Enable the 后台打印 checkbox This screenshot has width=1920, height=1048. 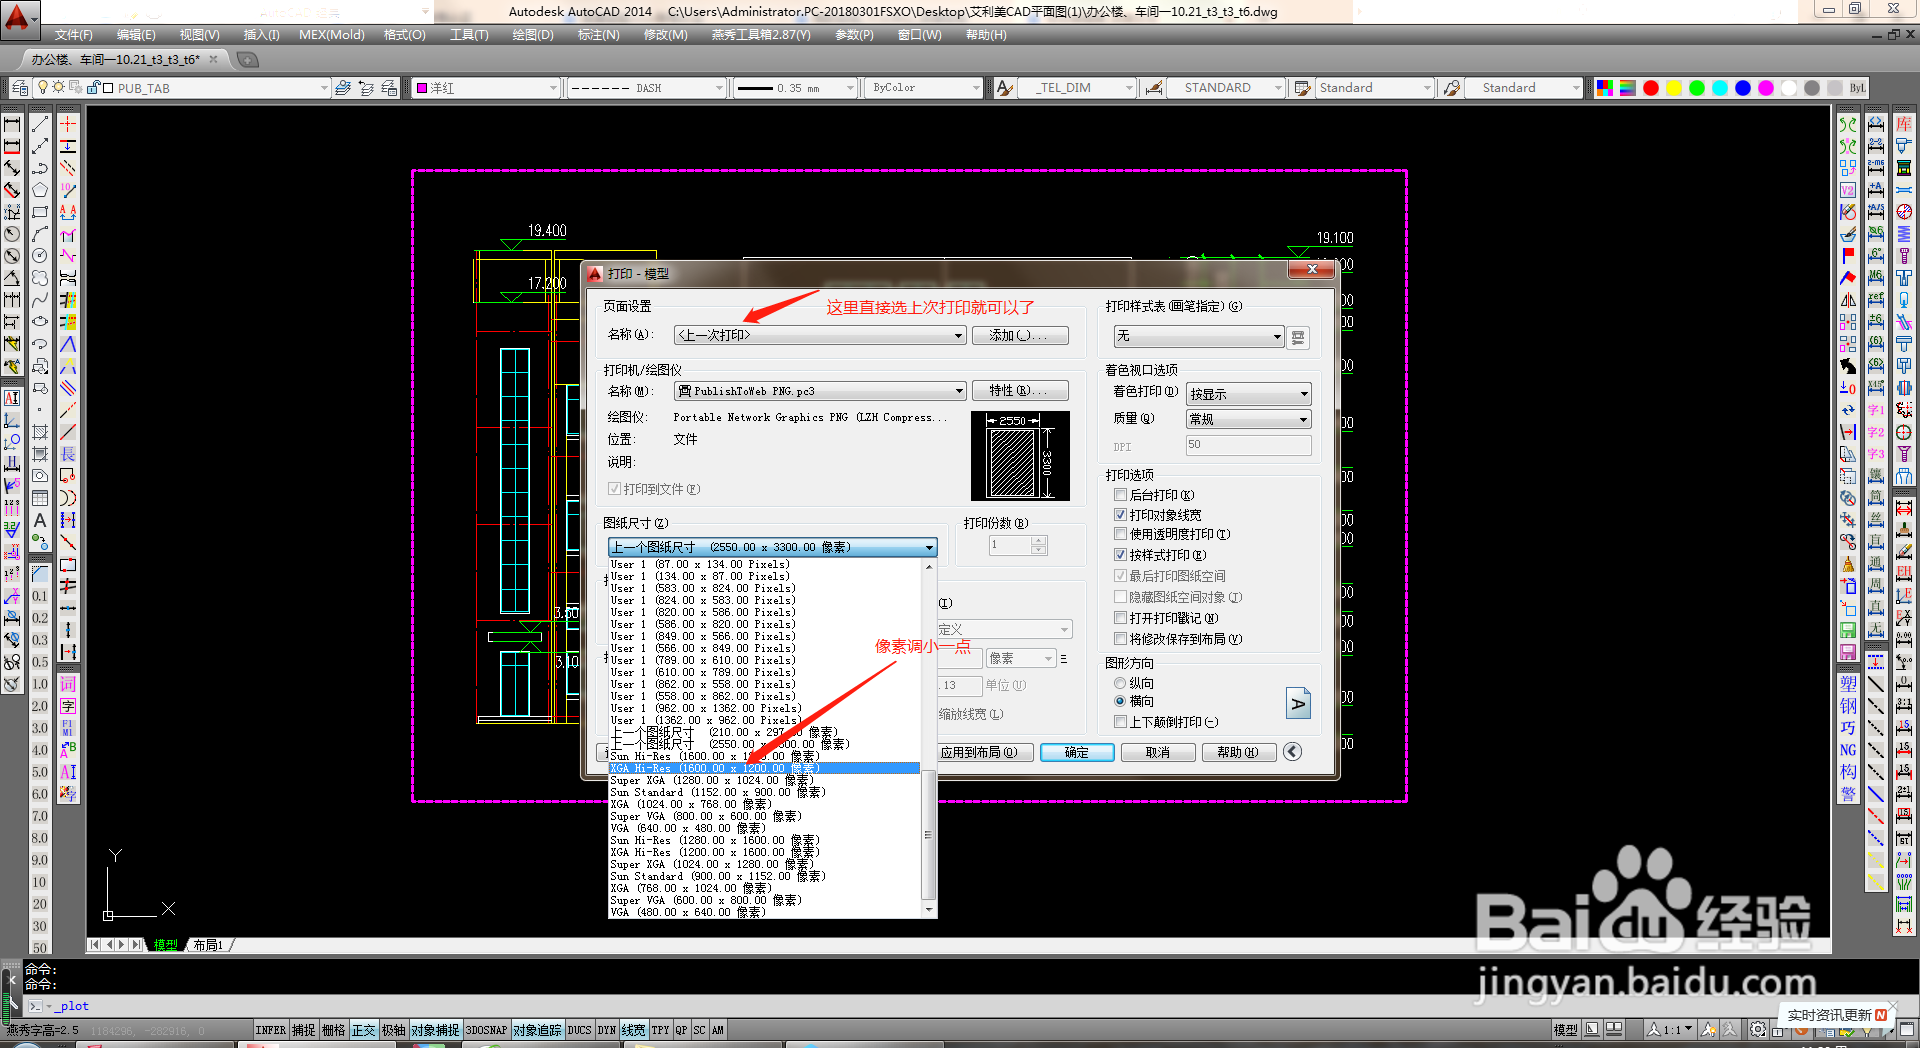click(x=1121, y=495)
